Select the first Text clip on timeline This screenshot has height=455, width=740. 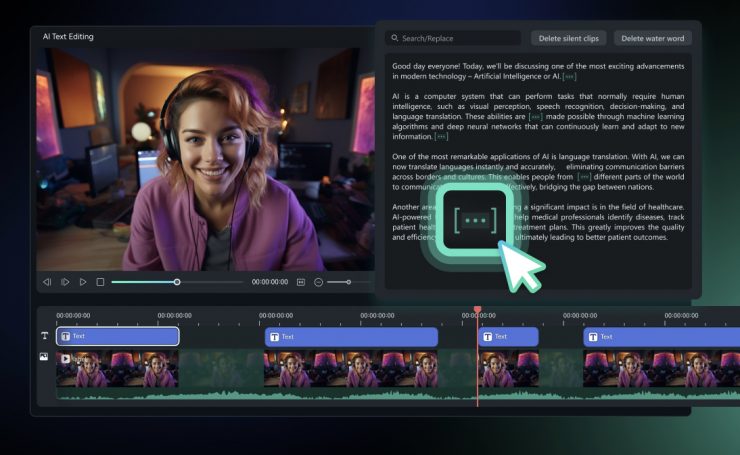[118, 337]
